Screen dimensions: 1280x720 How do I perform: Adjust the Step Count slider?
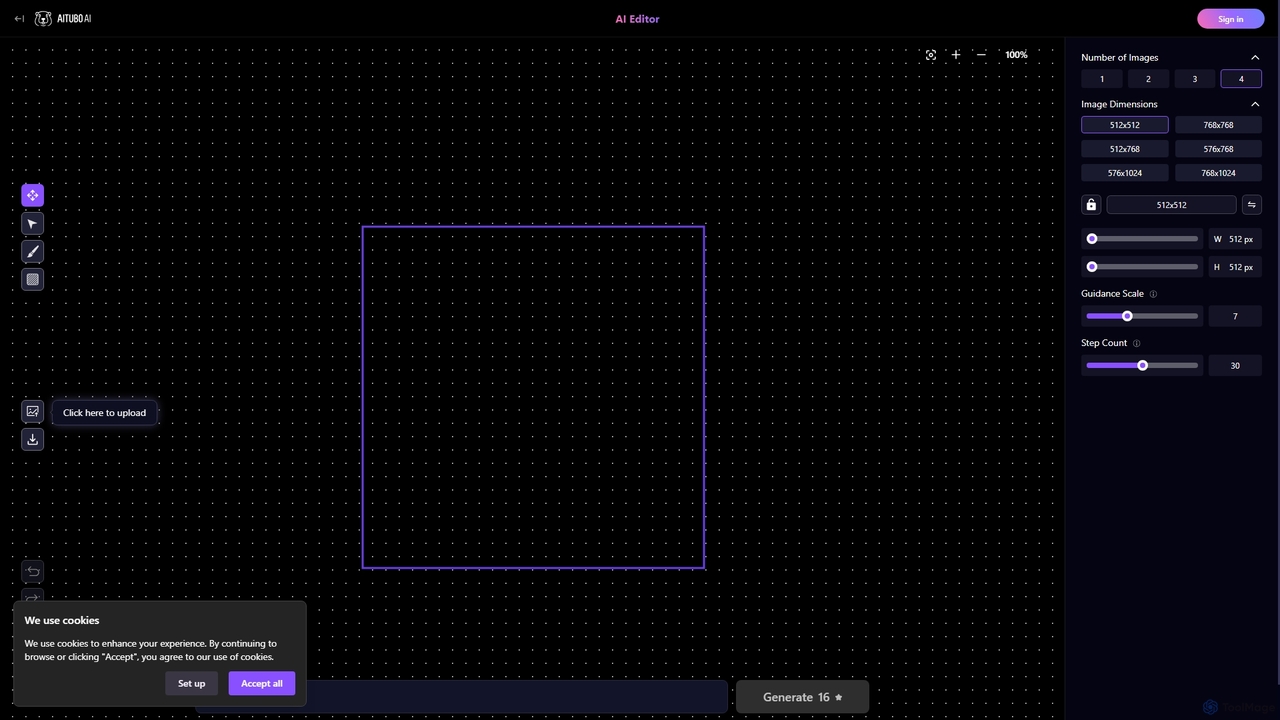coord(1142,365)
